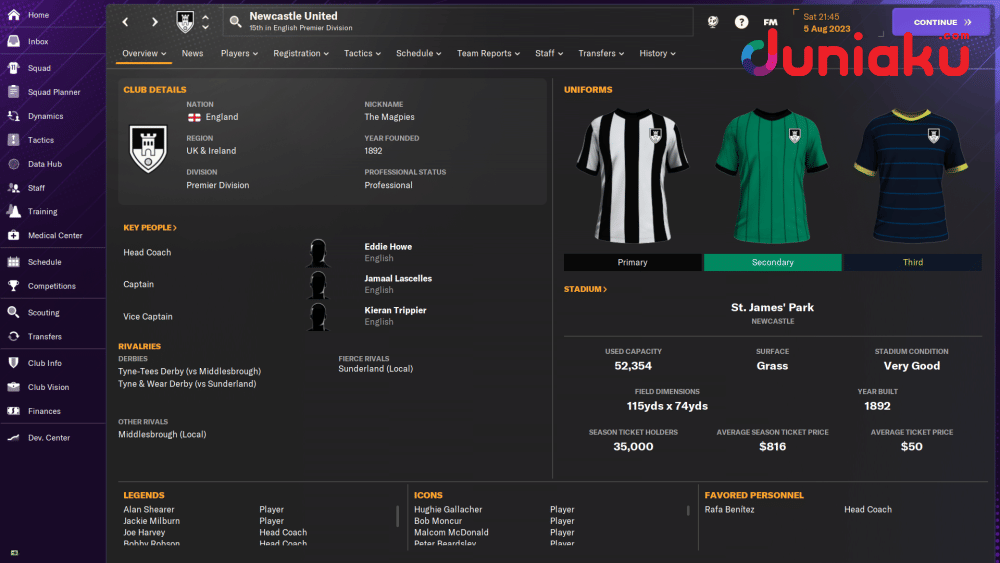Select the Primary uniform tab

[x=633, y=262]
